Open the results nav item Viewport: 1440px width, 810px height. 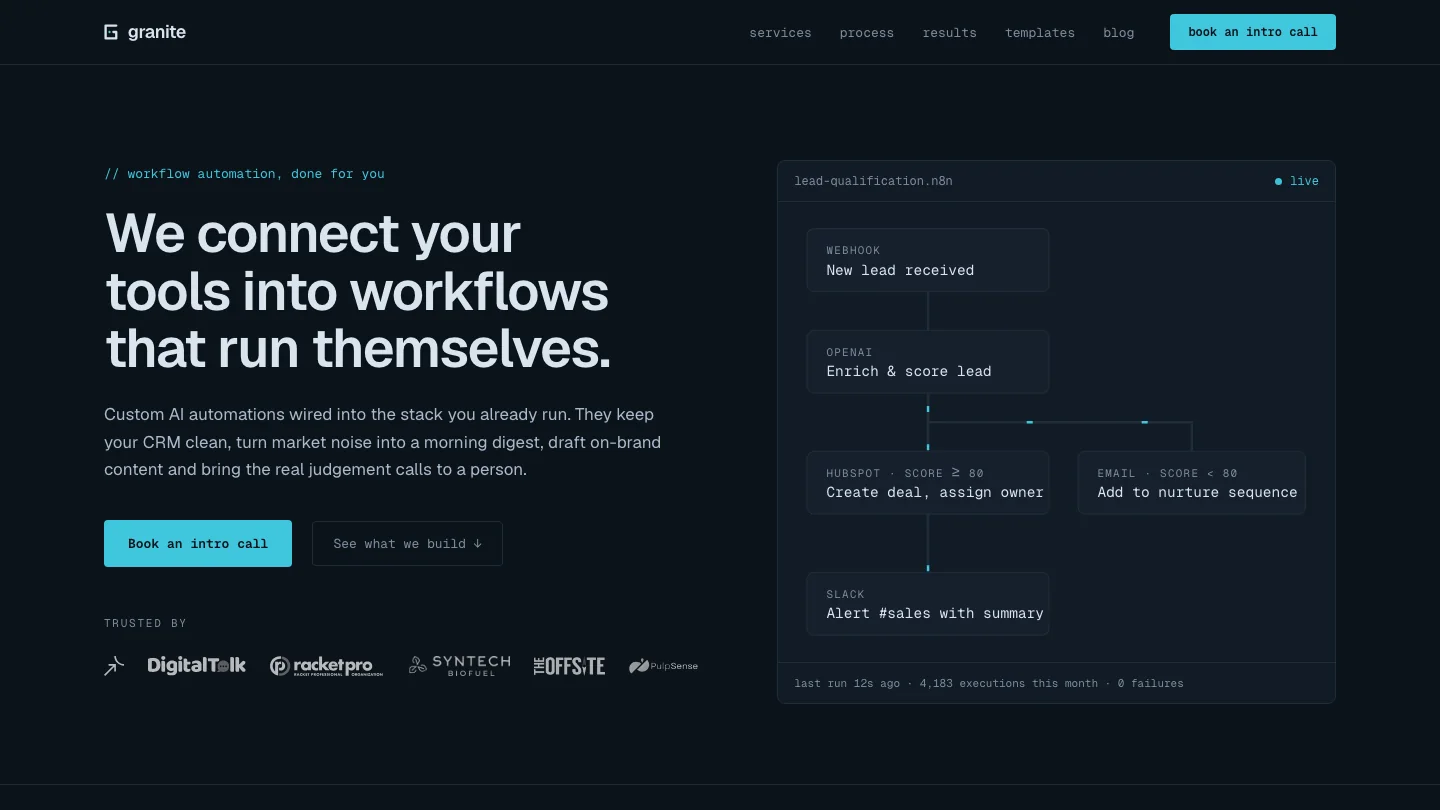(x=950, y=33)
